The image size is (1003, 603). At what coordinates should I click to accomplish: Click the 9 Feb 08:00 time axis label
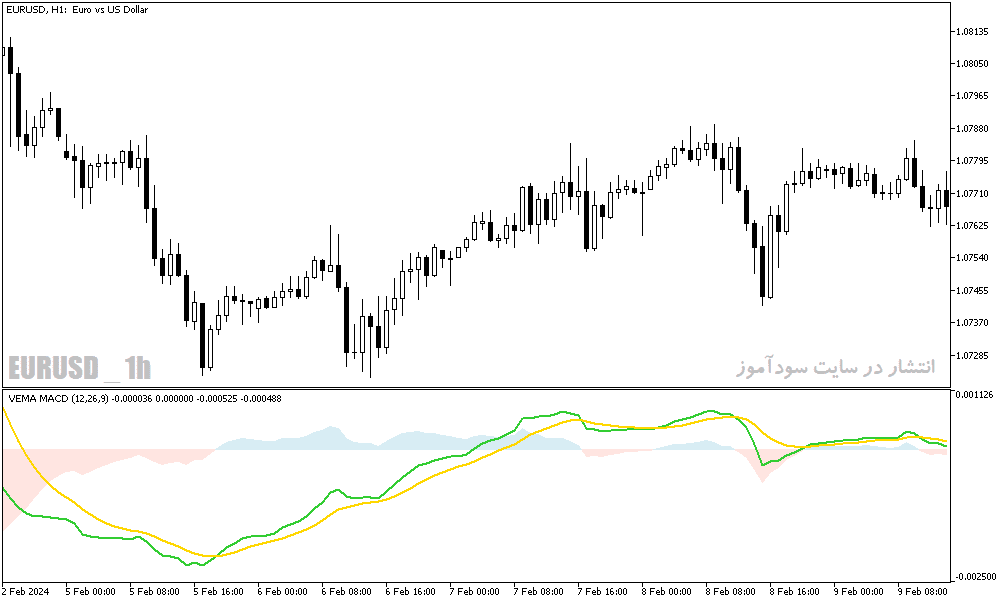pyautogui.click(x=922, y=591)
